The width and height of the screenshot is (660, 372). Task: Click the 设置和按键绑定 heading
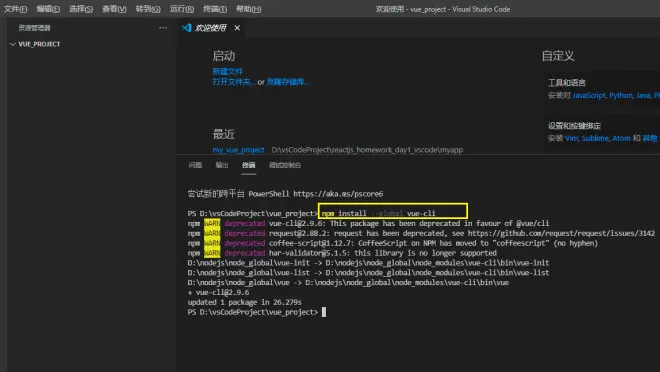574,126
